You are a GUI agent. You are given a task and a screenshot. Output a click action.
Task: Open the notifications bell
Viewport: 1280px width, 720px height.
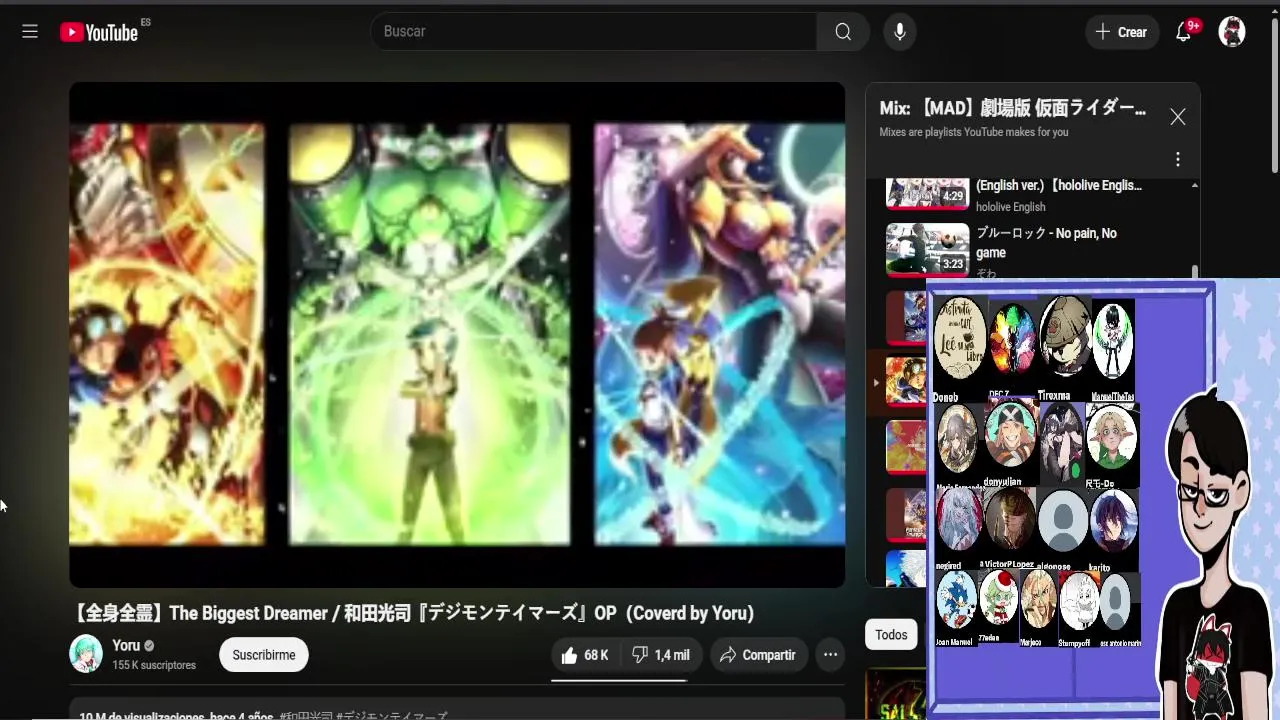(1184, 32)
